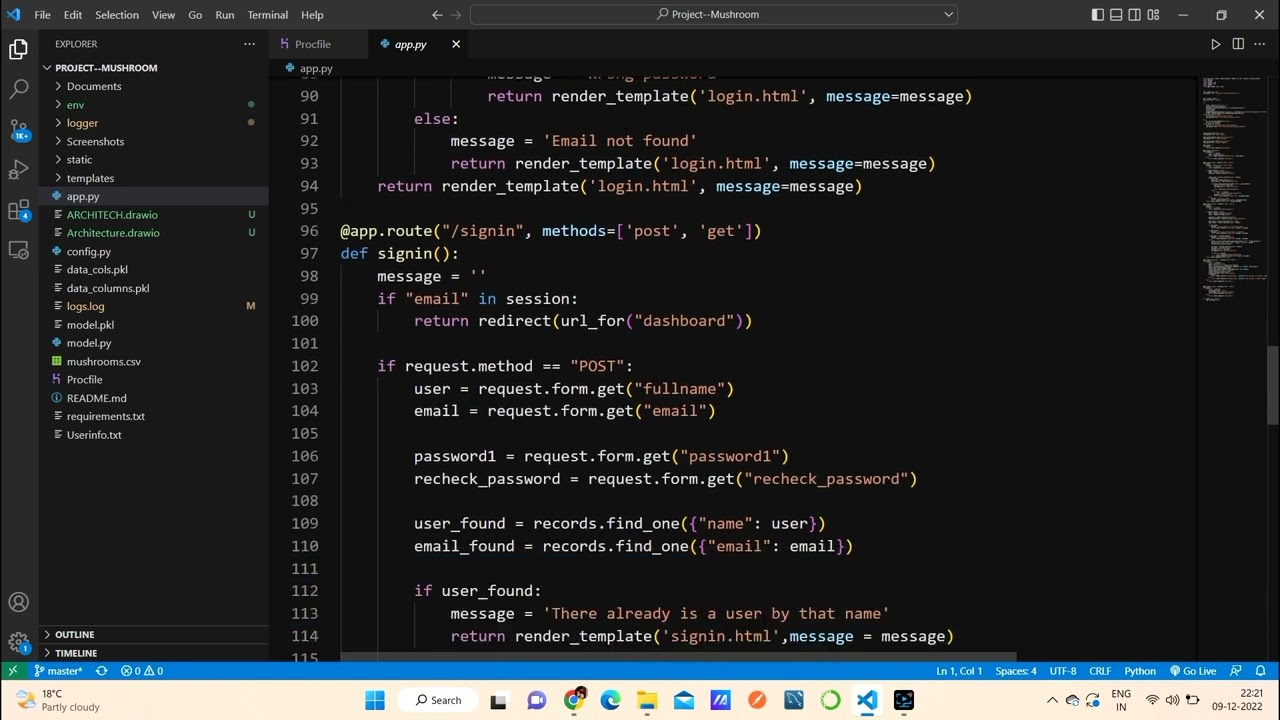Screen dimensions: 1280x720
Task: Open the Selection menu
Action: coord(117,15)
